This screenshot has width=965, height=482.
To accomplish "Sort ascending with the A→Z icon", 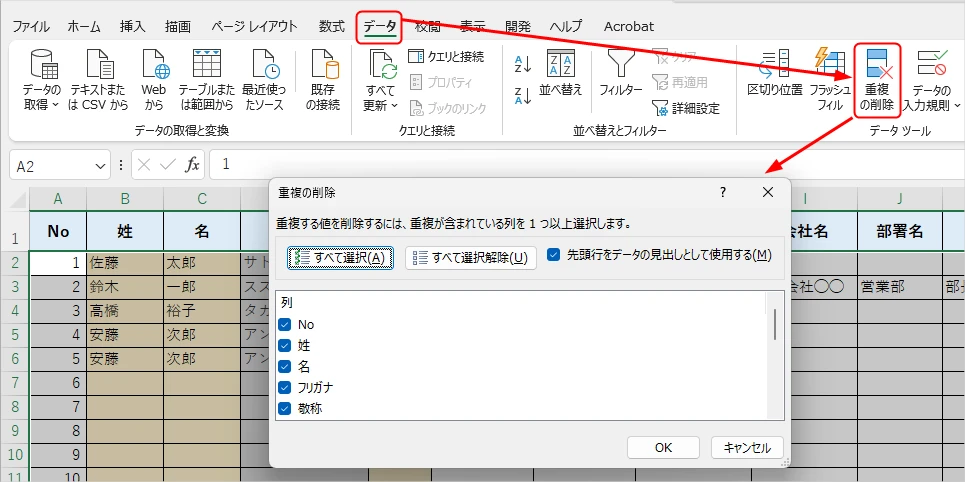I will [523, 63].
